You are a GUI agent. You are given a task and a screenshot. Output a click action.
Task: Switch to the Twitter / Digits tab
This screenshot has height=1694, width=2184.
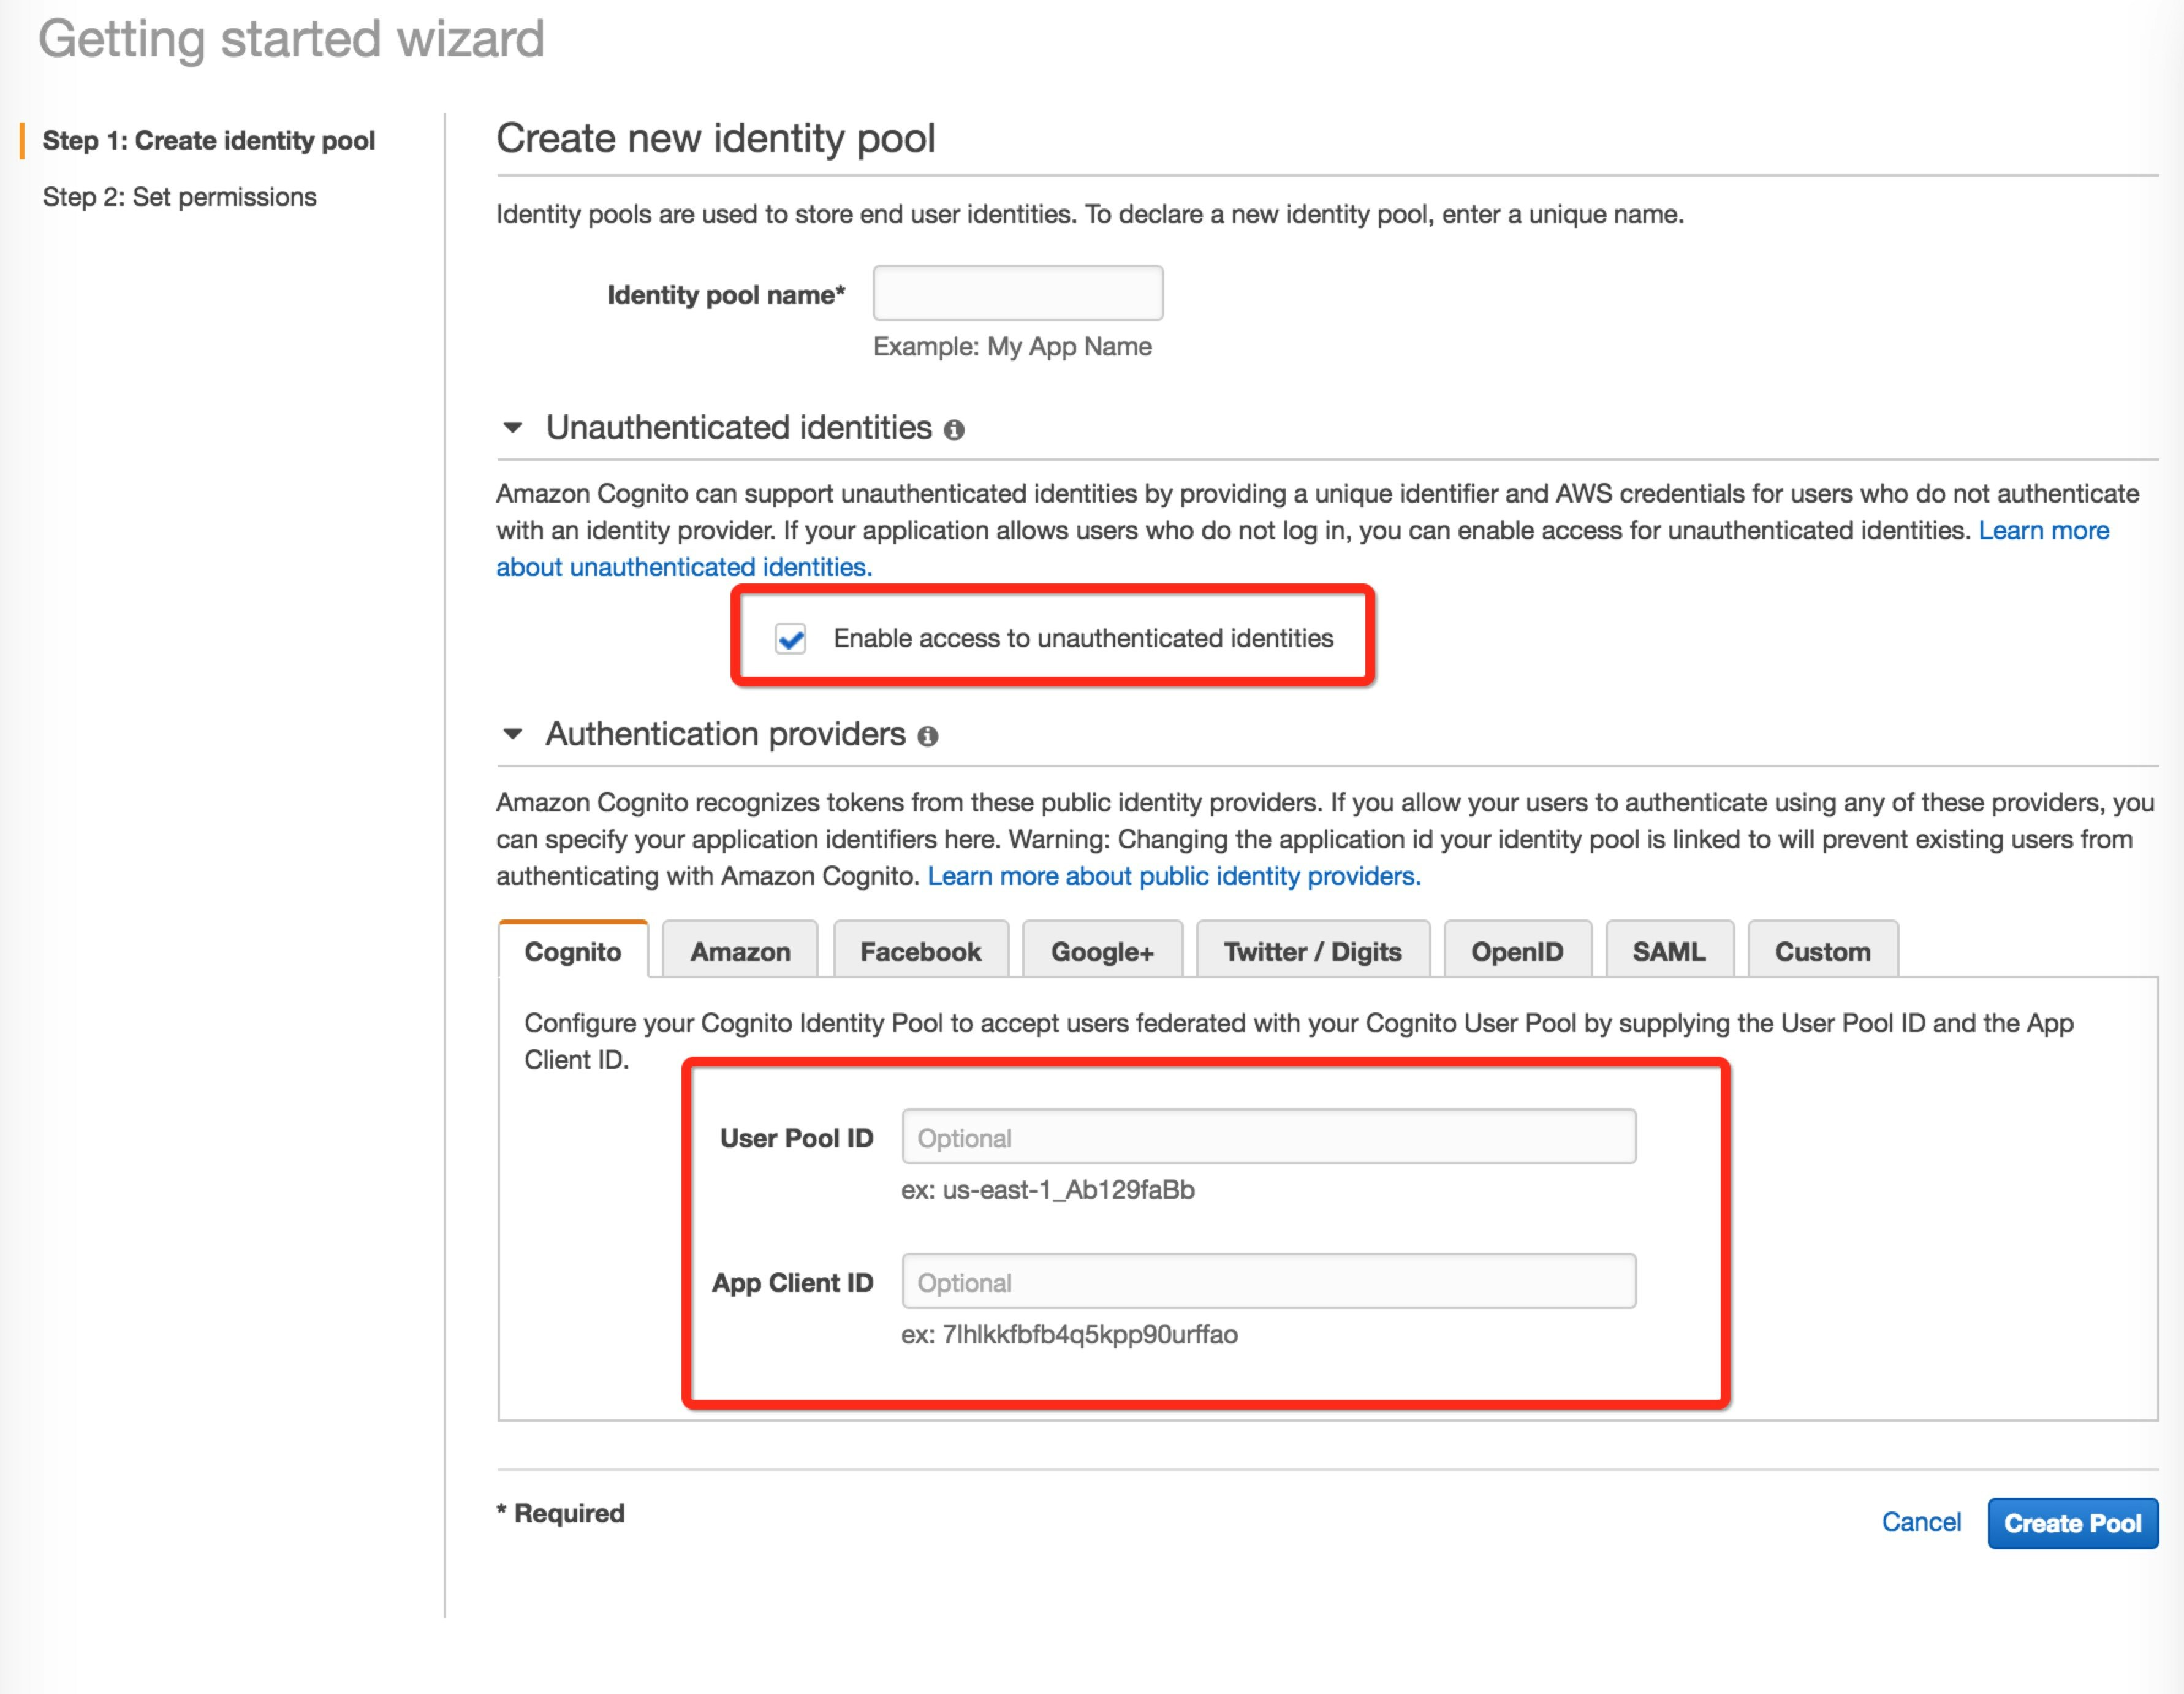(x=1313, y=950)
